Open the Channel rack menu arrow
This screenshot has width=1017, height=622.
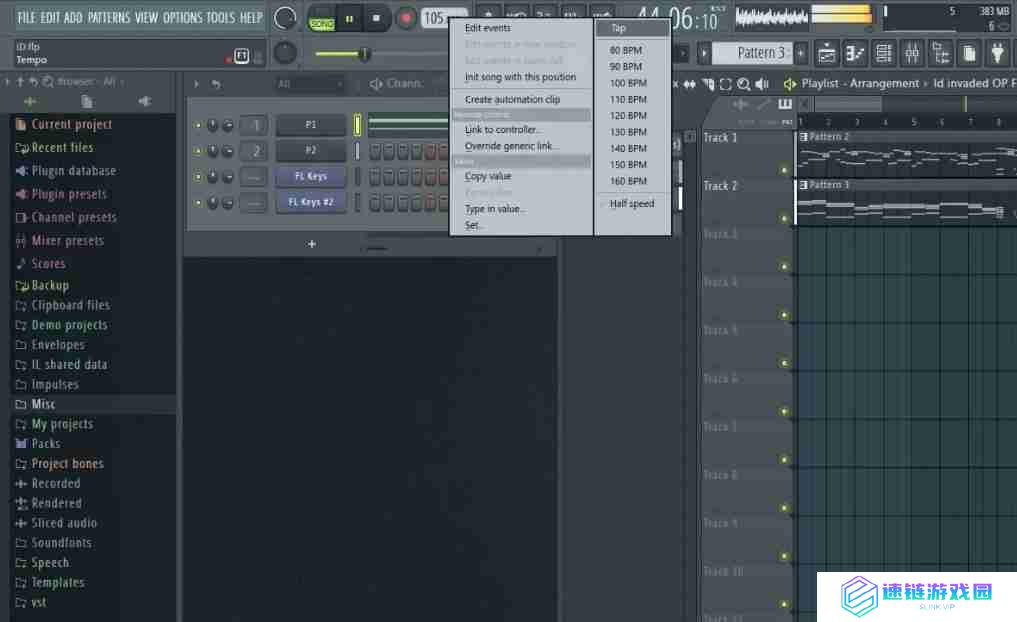[x=197, y=84]
